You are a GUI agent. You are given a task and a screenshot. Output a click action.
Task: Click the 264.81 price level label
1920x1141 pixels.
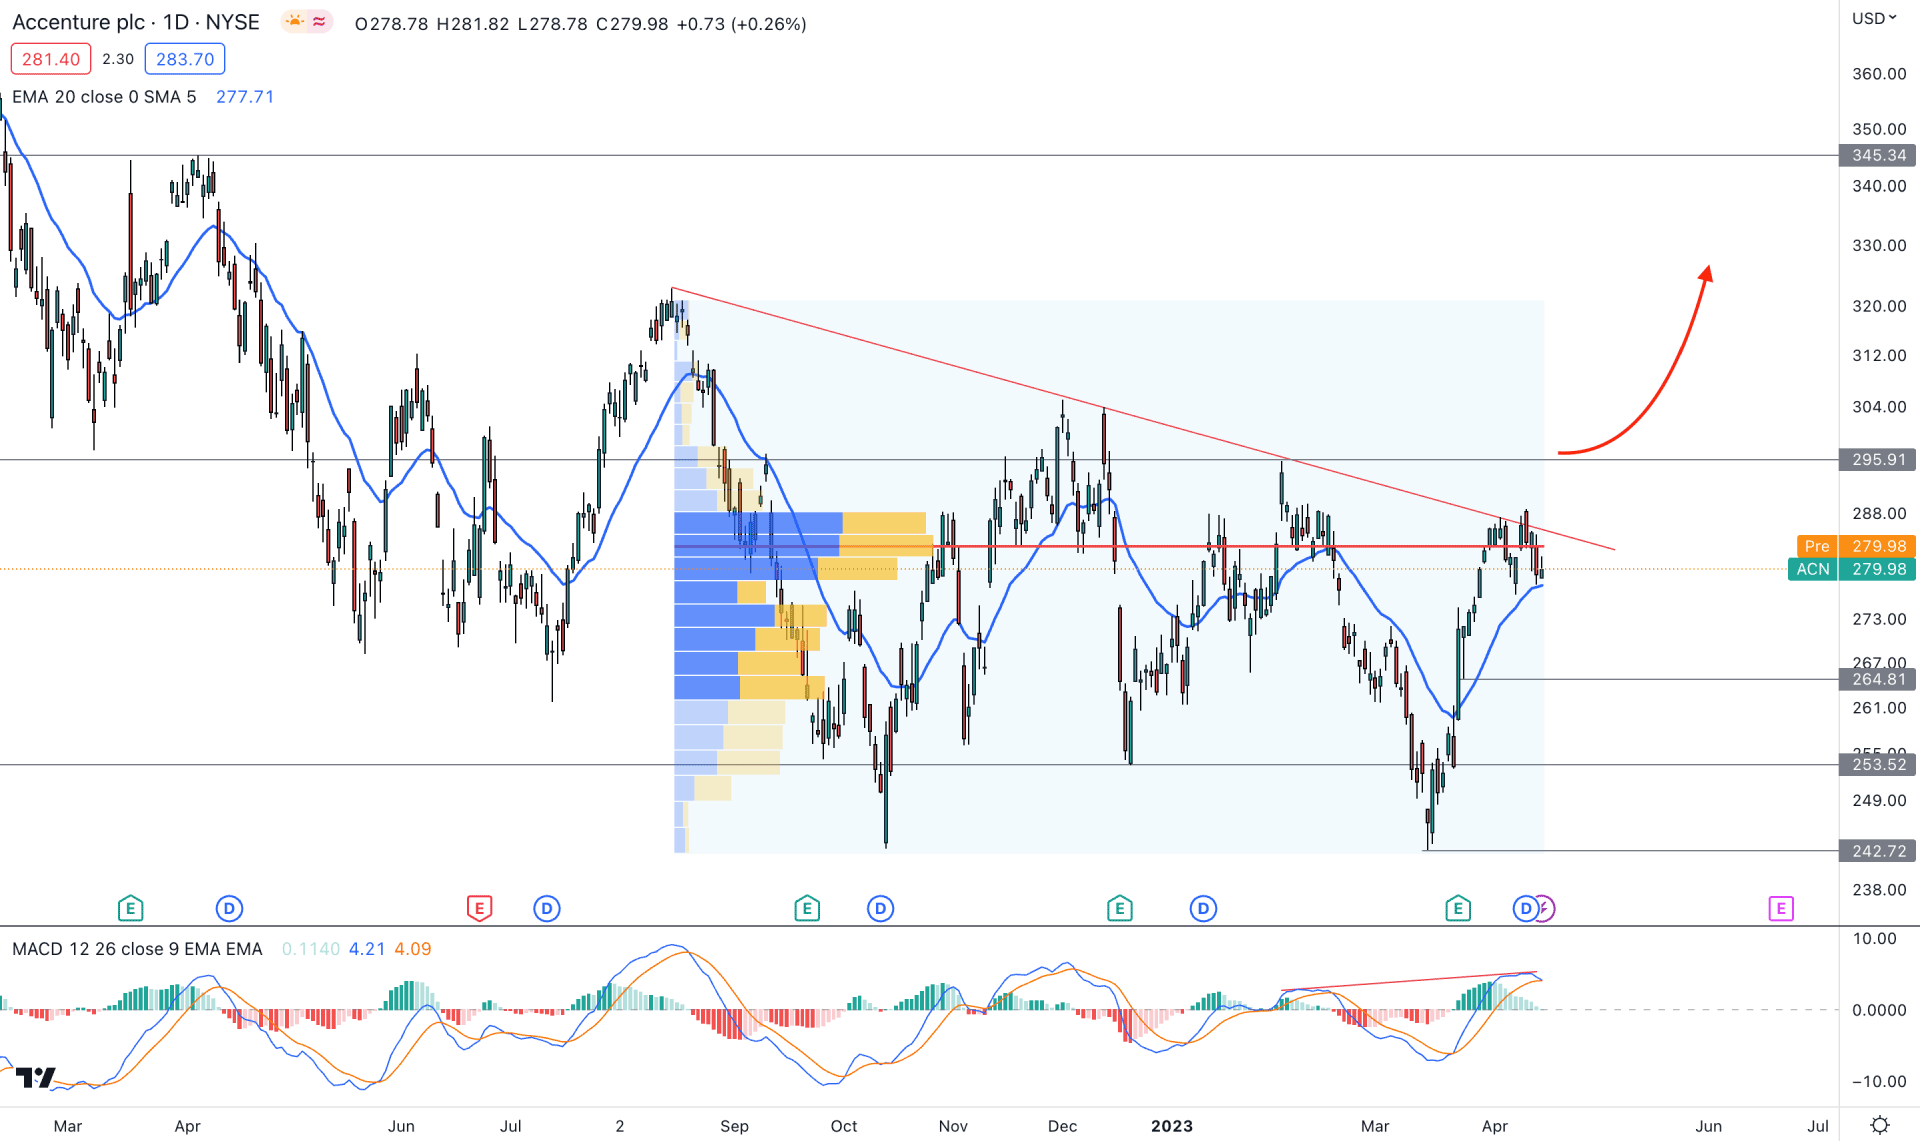pyautogui.click(x=1878, y=679)
